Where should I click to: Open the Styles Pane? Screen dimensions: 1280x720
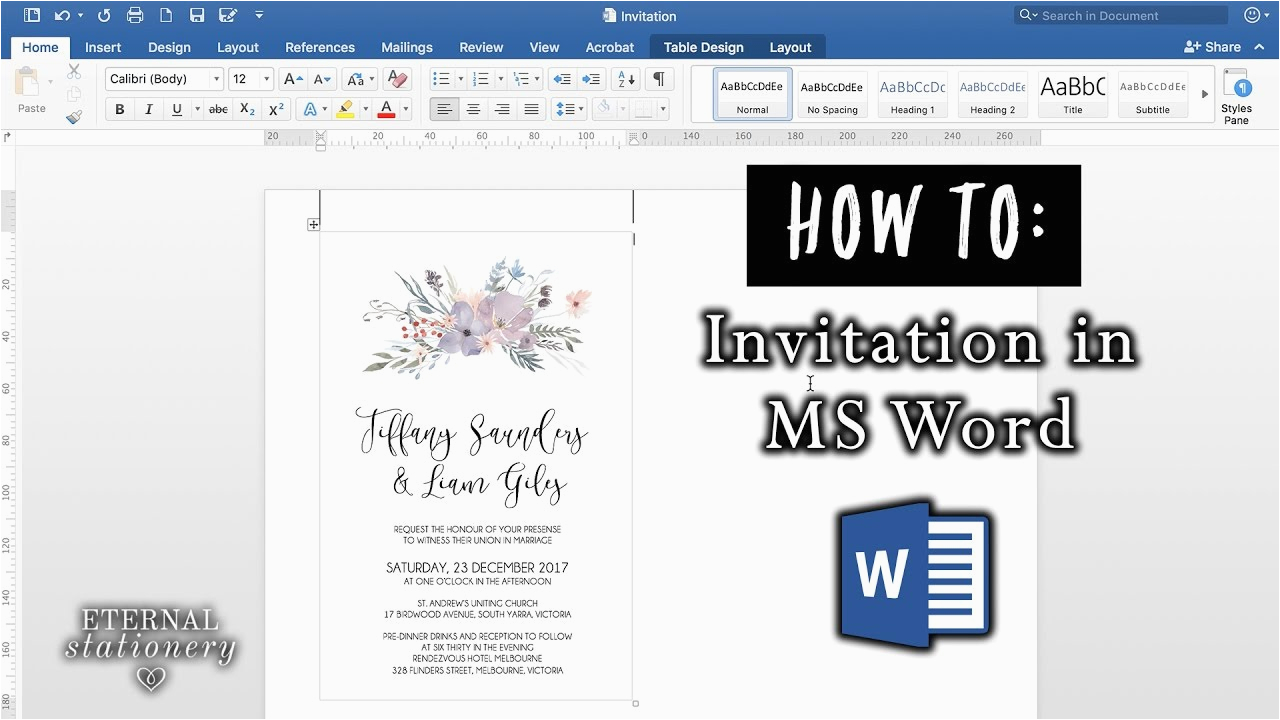click(1237, 94)
